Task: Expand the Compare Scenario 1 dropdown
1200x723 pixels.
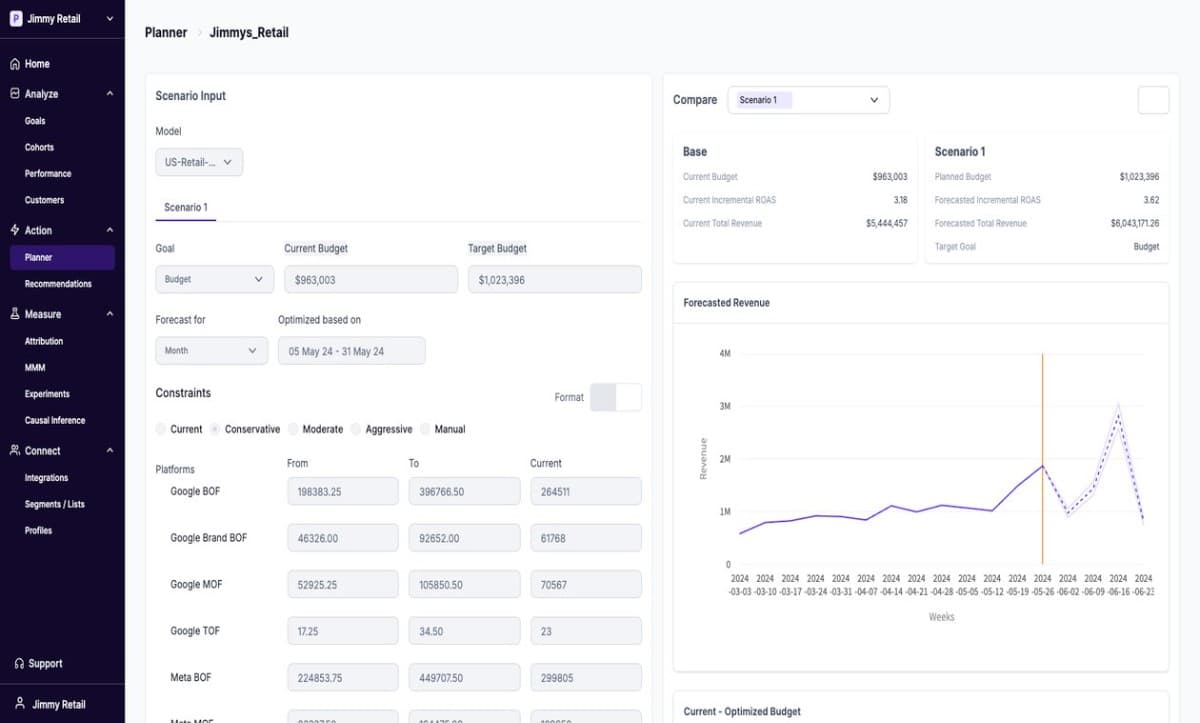Action: point(808,100)
